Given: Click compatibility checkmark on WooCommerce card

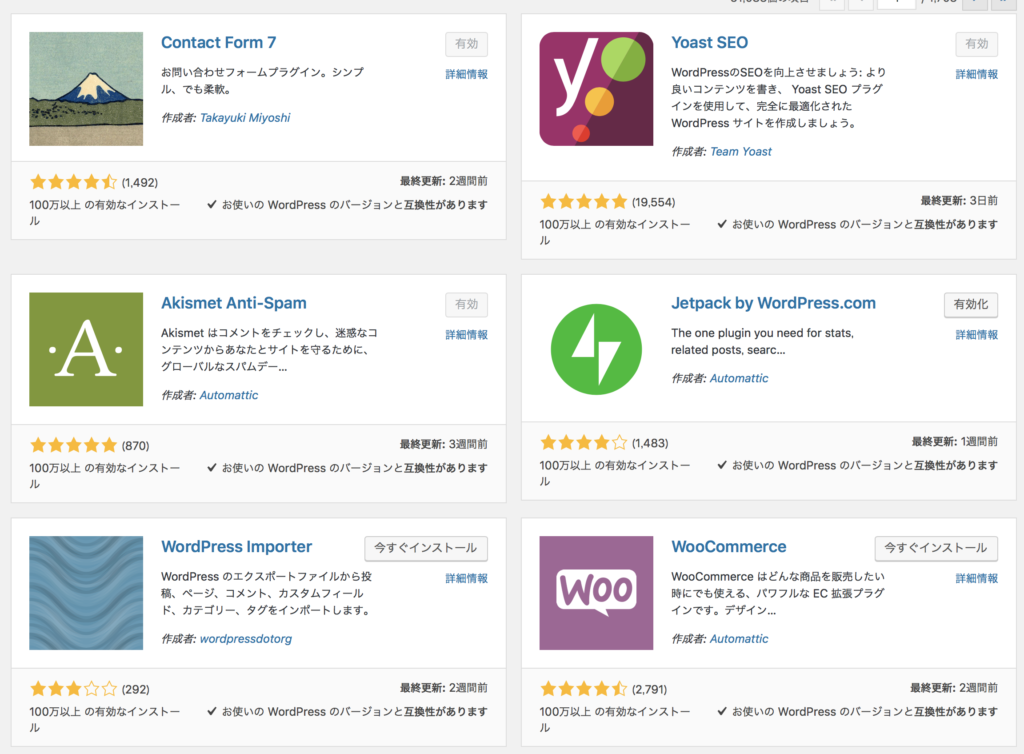Looking at the screenshot, I should click(x=722, y=711).
